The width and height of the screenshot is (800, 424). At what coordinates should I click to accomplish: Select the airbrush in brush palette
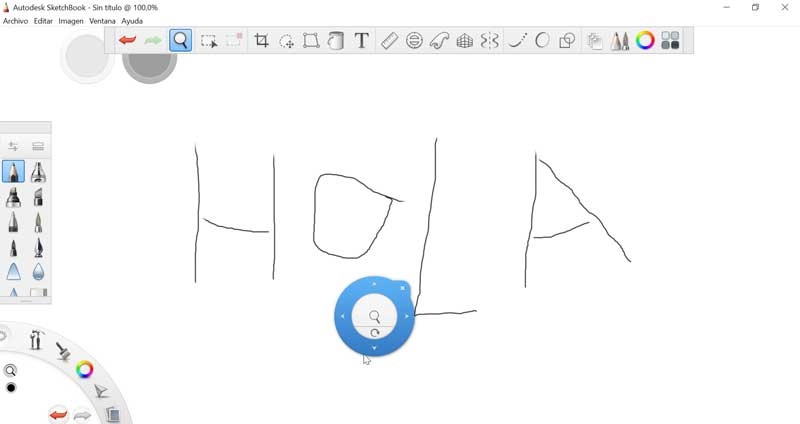38,171
